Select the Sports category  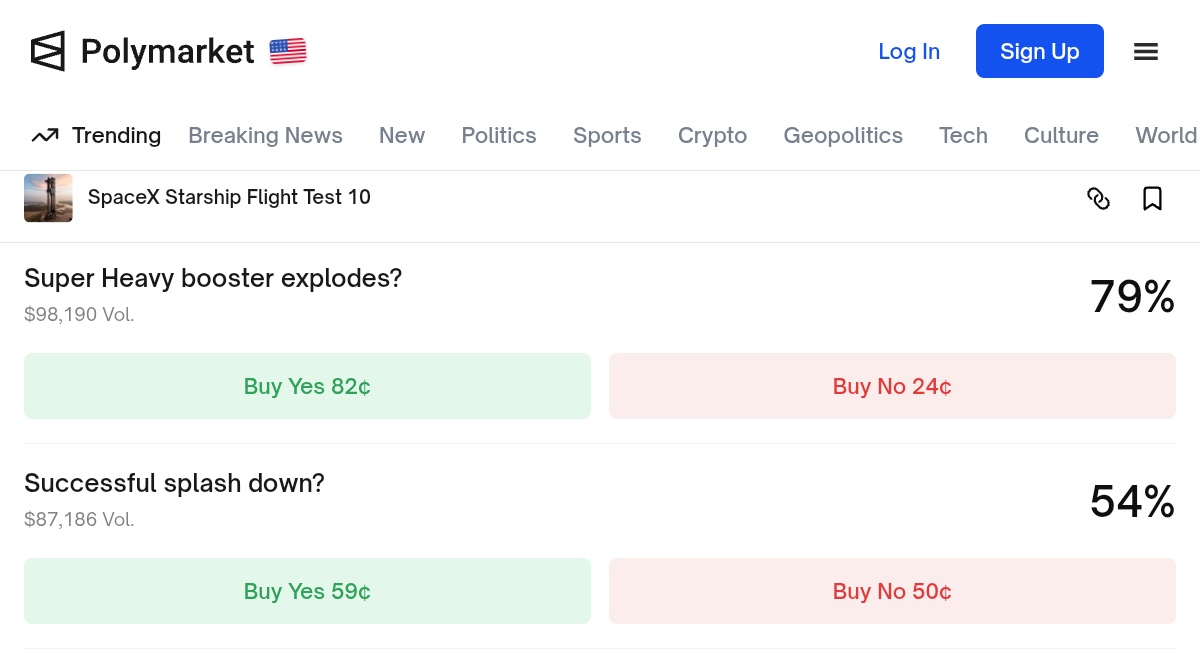(607, 135)
